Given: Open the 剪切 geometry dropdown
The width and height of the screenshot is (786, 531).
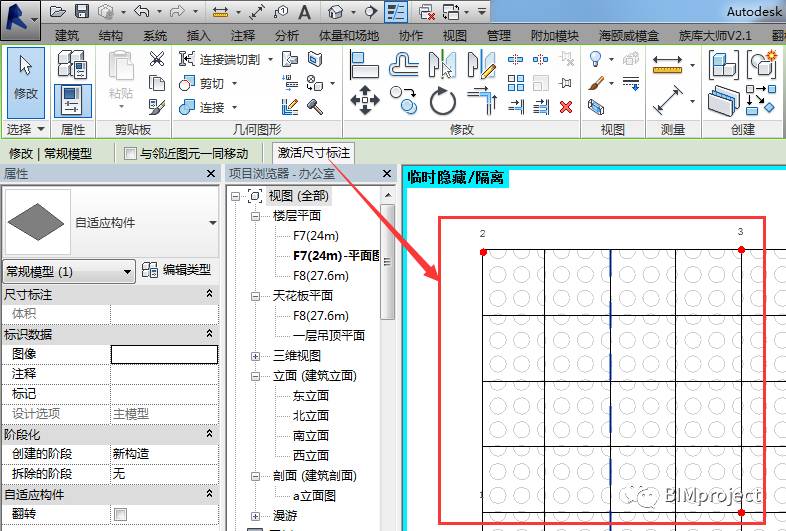Looking at the screenshot, I should point(234,83).
